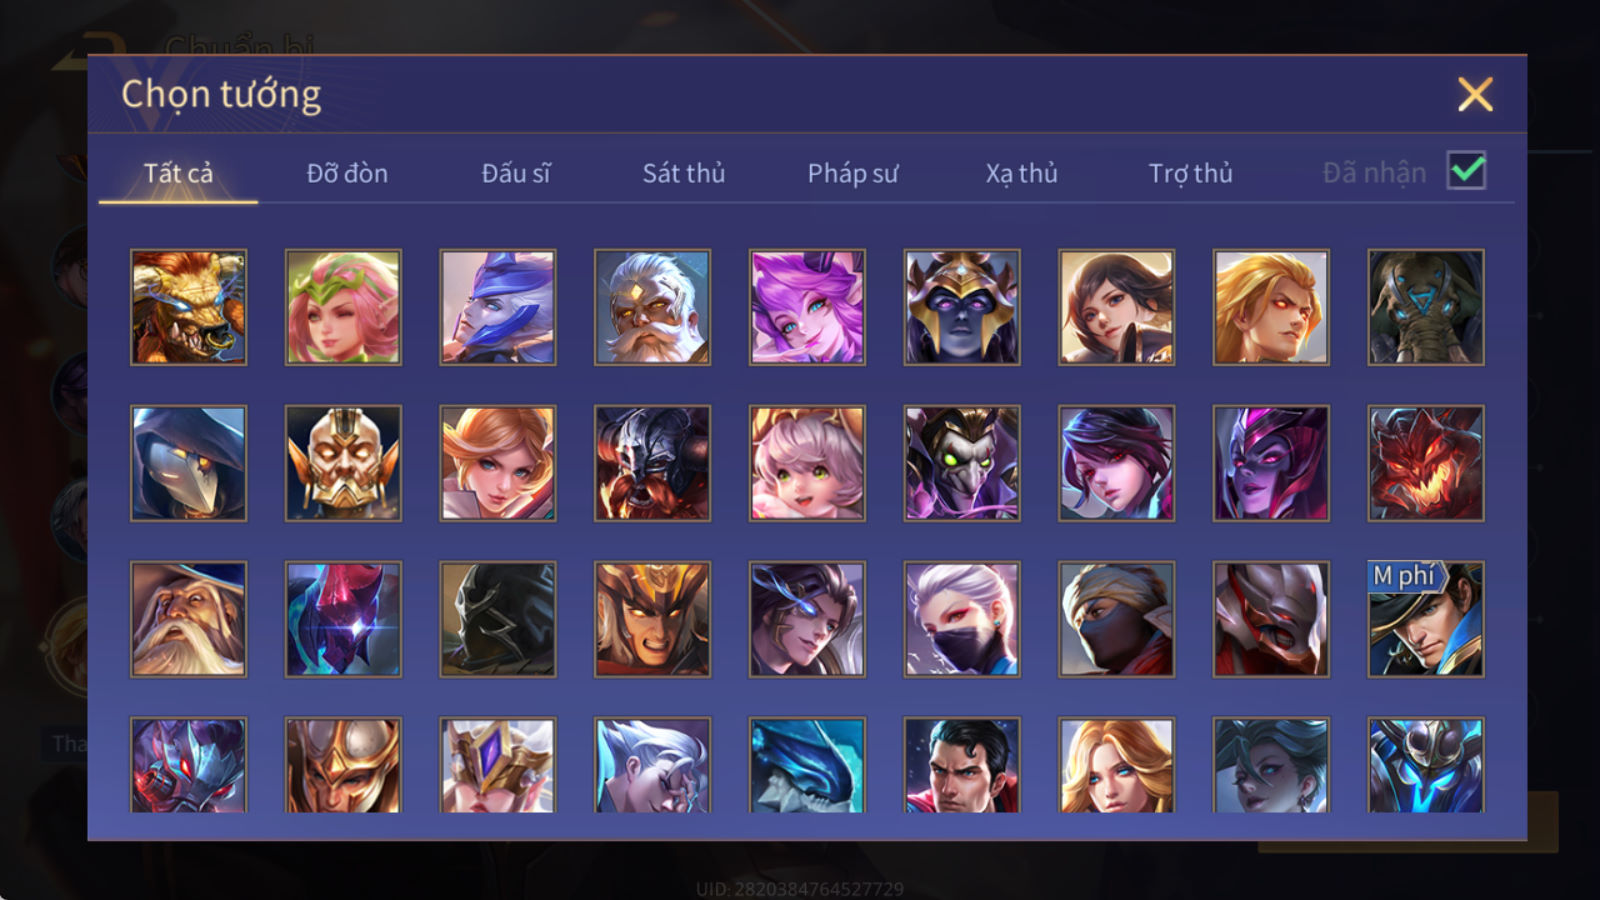Choose the plague doctor hooded hero
This screenshot has height=900, width=1600.
[x=188, y=463]
